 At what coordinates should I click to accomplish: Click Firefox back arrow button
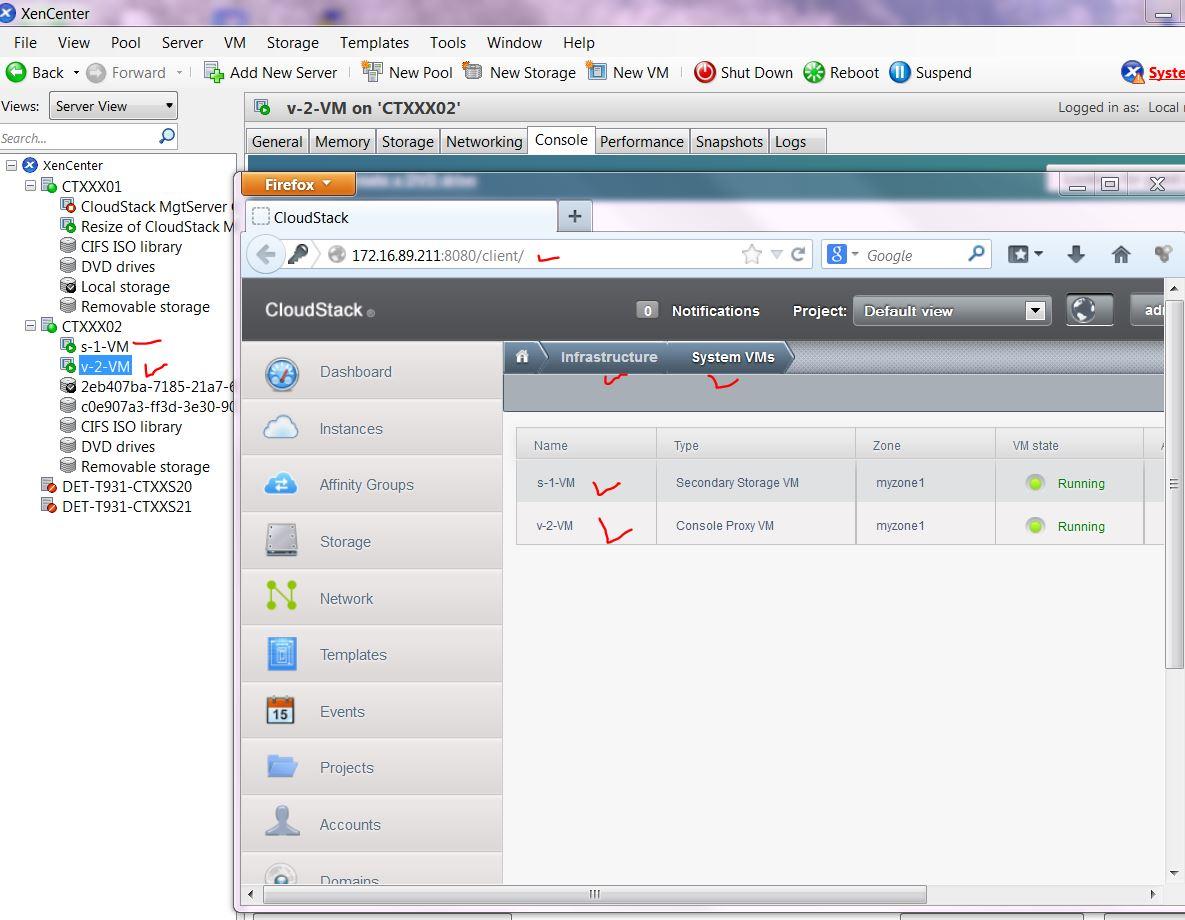(265, 255)
